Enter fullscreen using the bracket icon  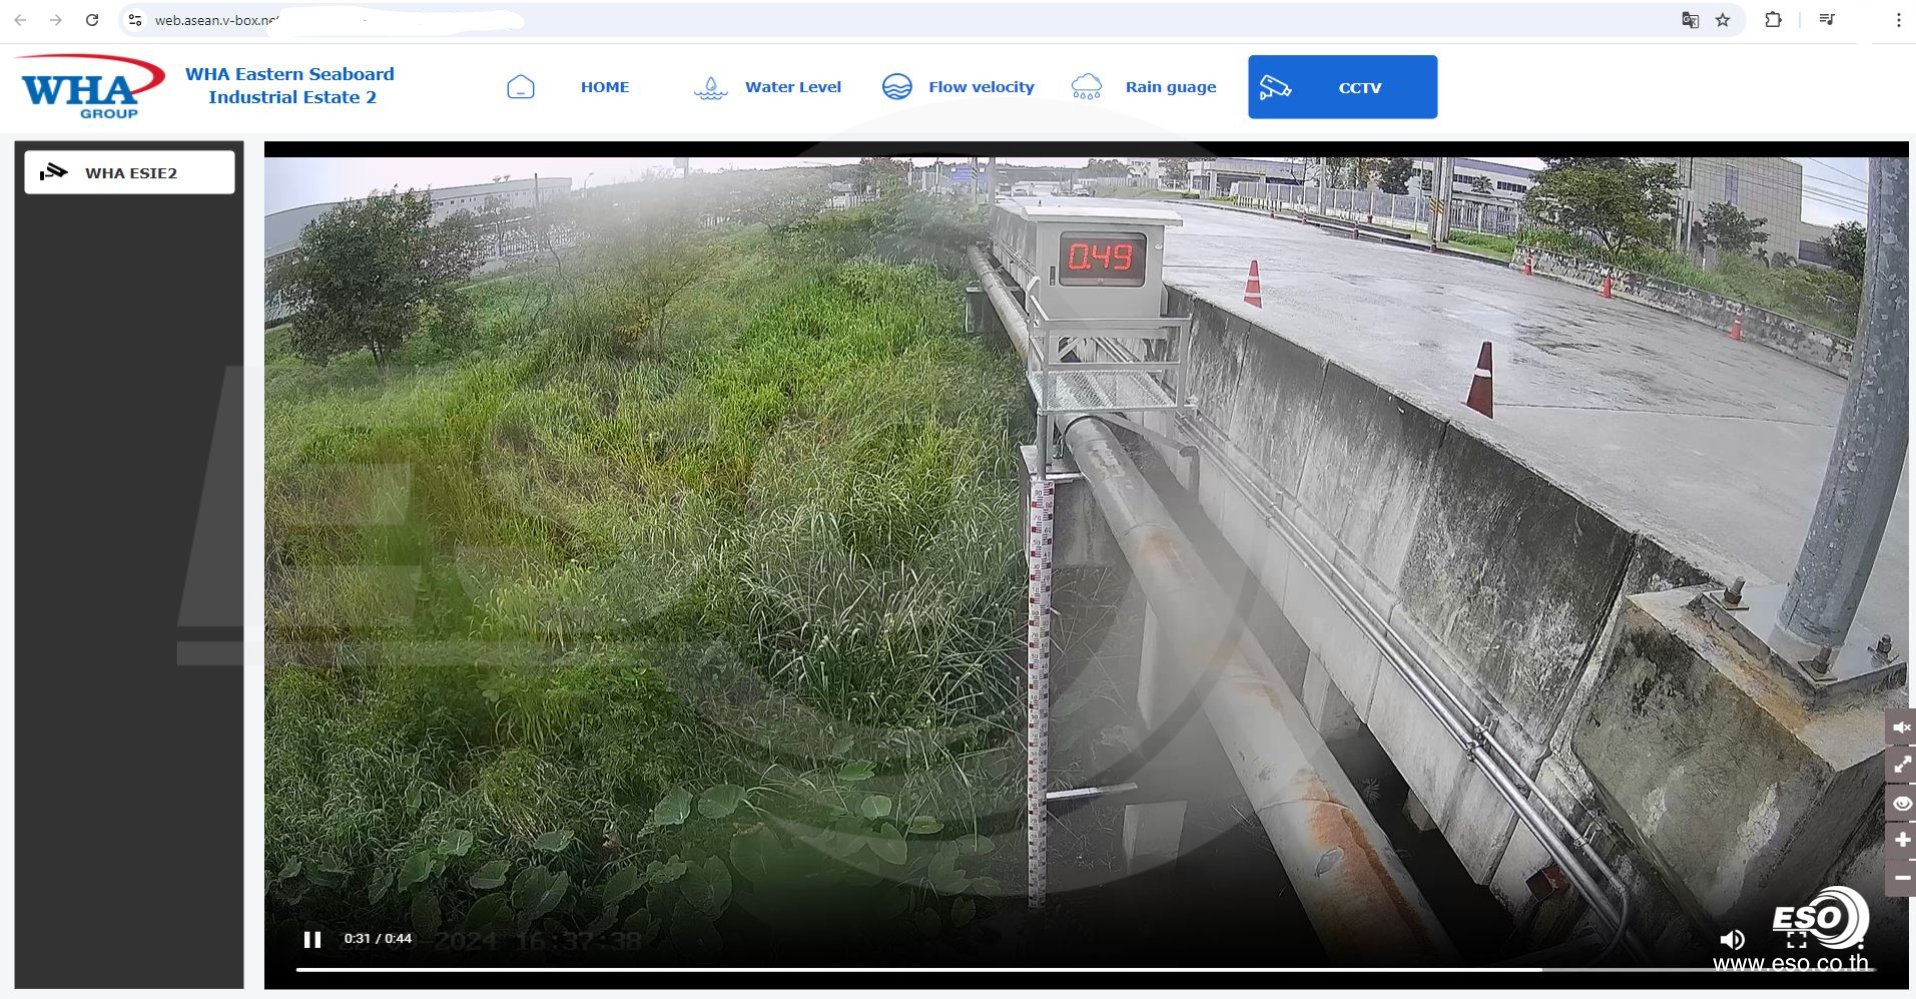point(1796,939)
